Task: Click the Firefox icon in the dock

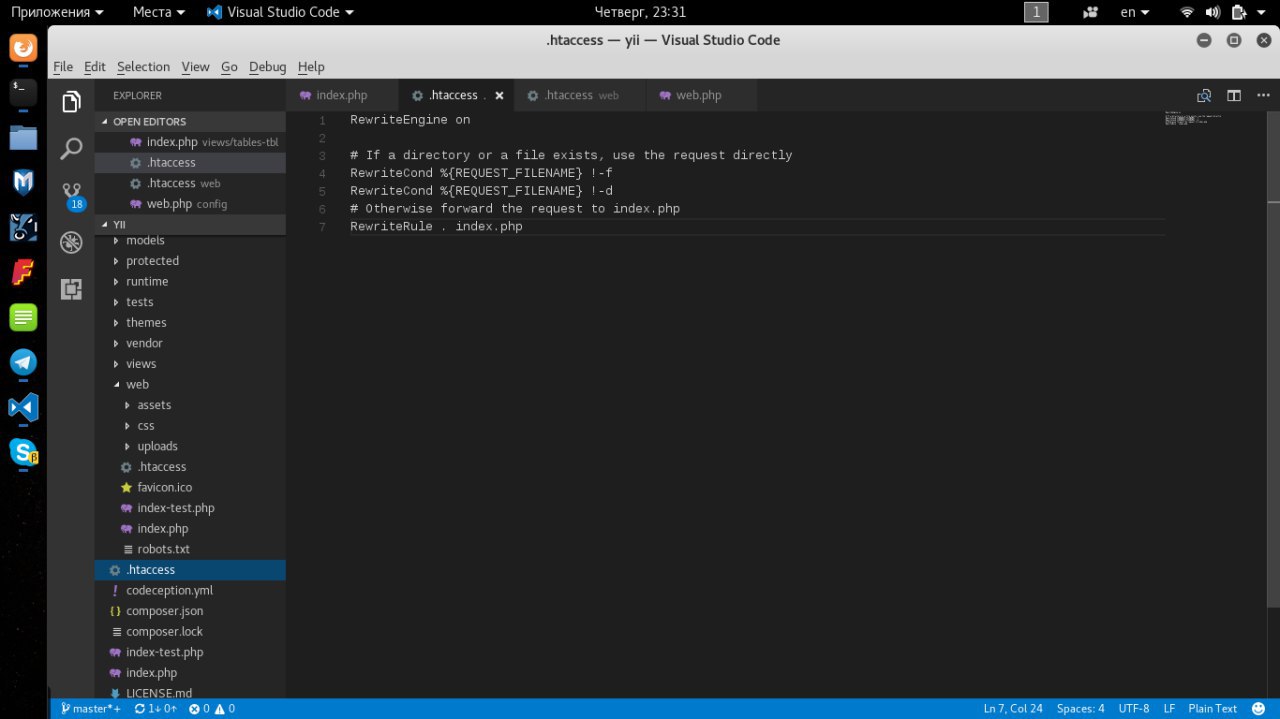Action: pos(23,47)
